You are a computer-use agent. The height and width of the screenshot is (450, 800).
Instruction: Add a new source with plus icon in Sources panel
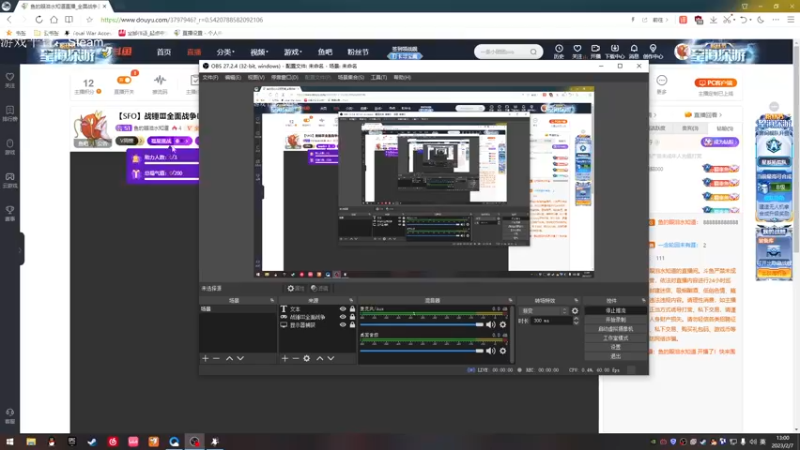(x=285, y=359)
